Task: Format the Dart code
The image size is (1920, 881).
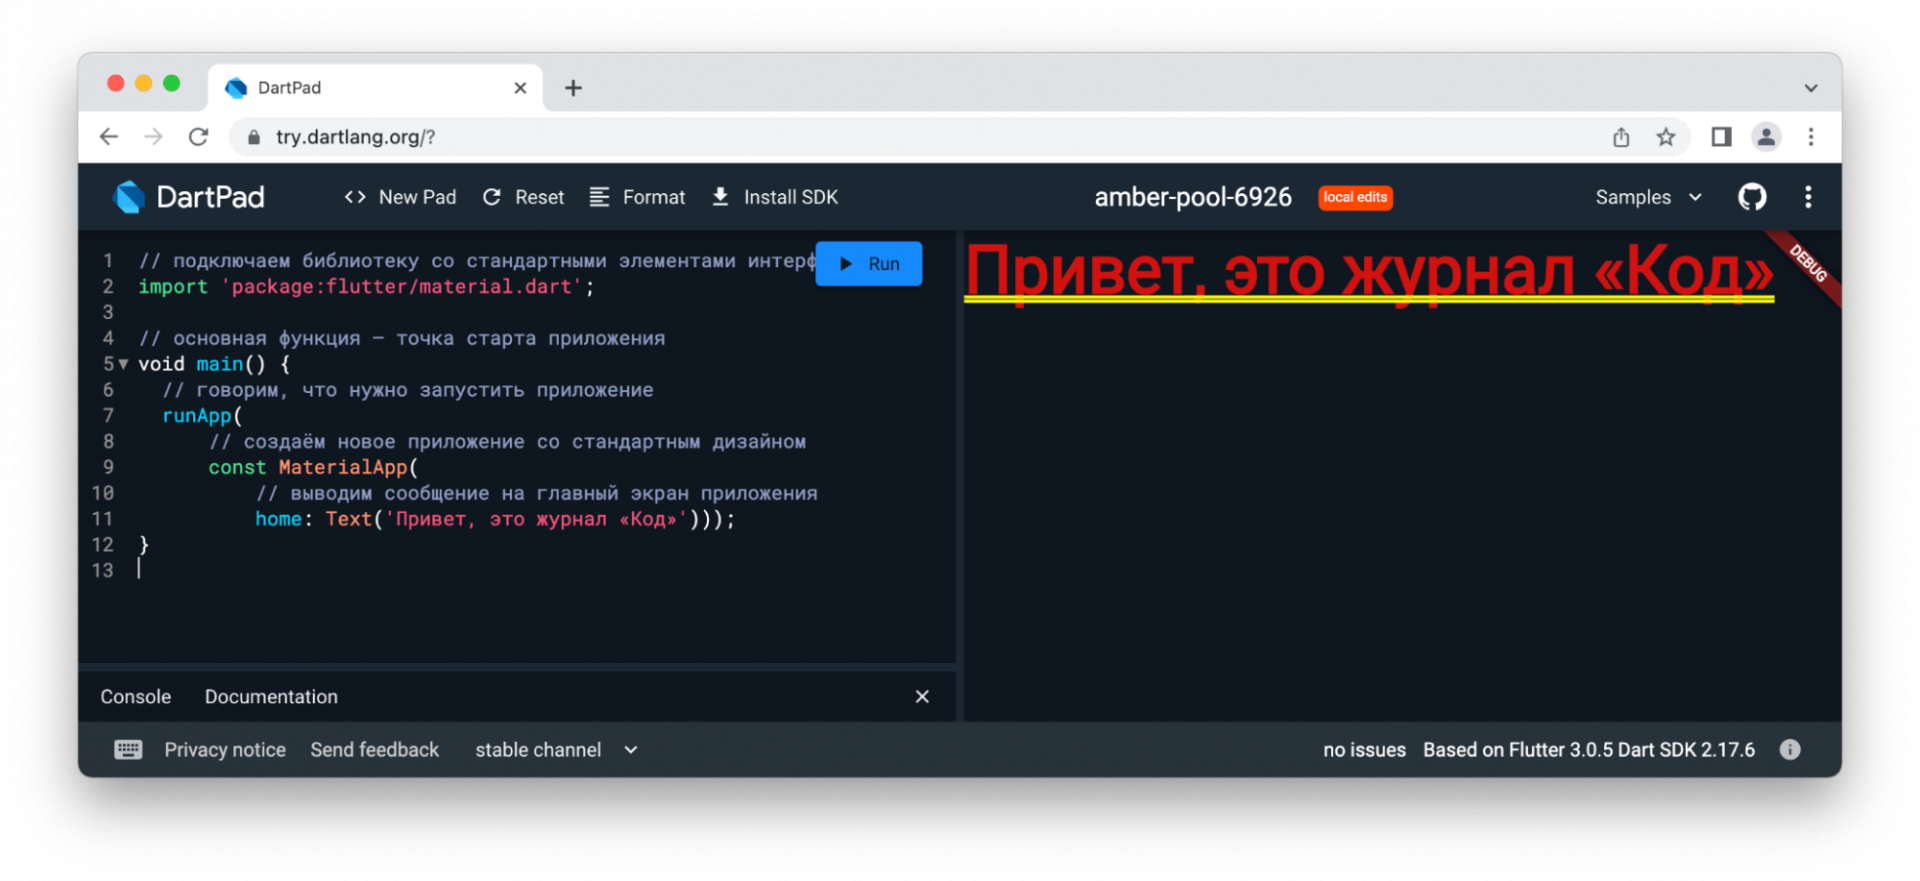Action: (x=637, y=197)
